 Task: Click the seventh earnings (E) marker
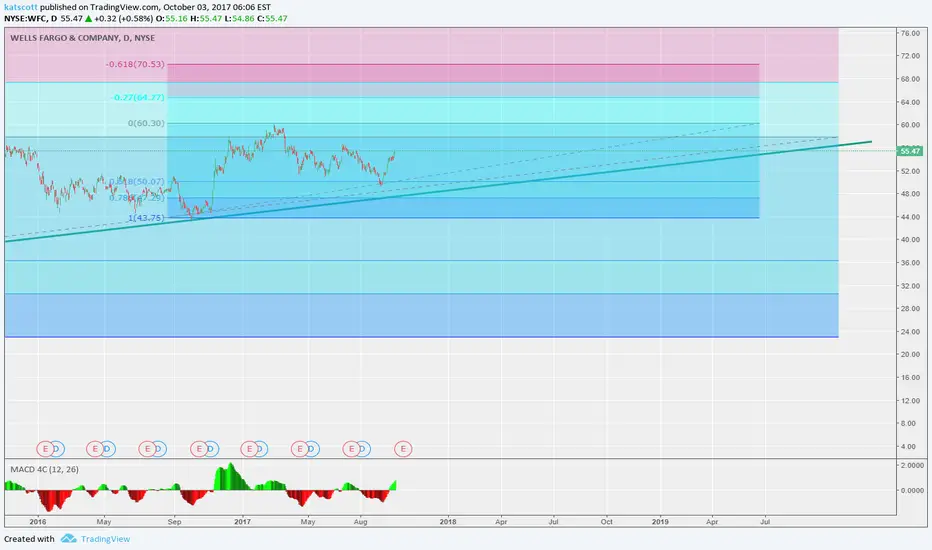(x=351, y=449)
